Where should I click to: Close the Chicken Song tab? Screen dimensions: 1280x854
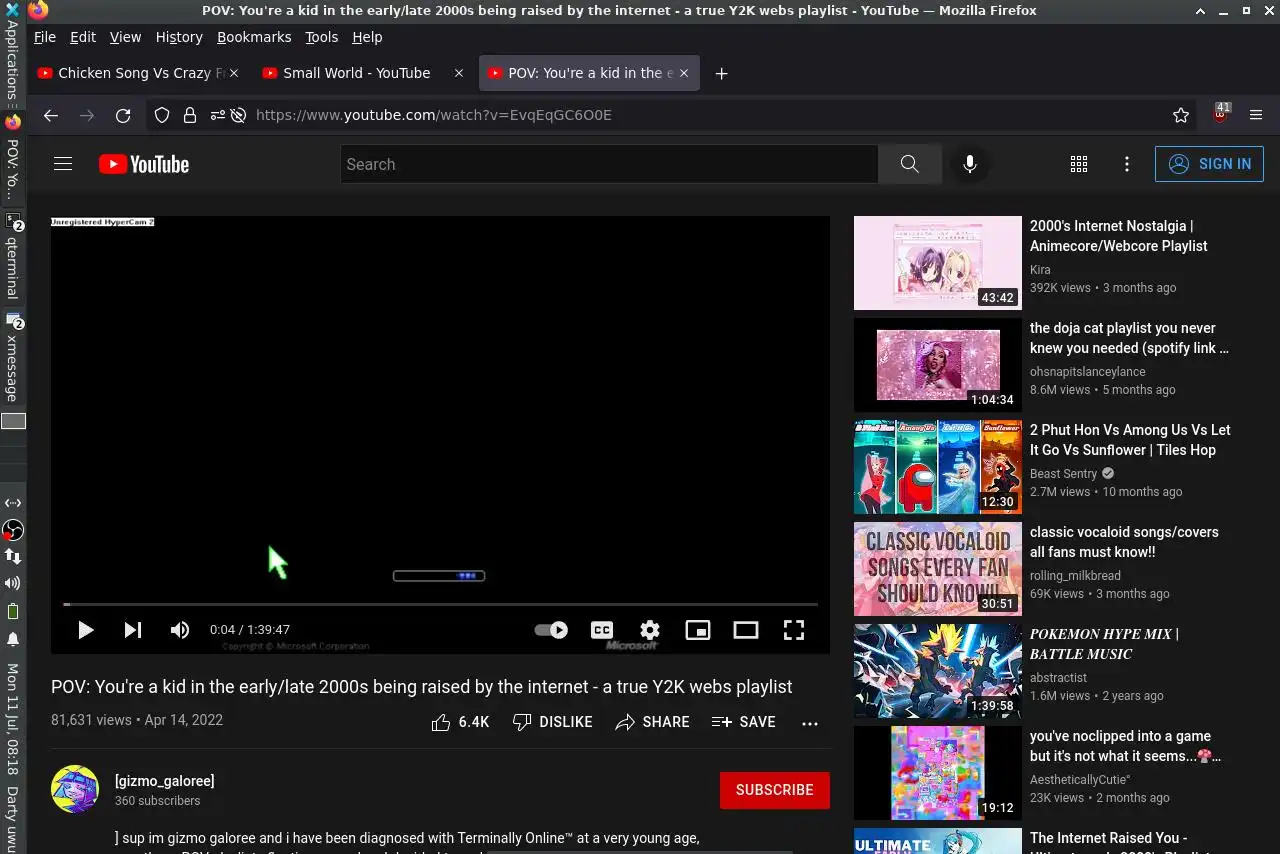coord(234,73)
